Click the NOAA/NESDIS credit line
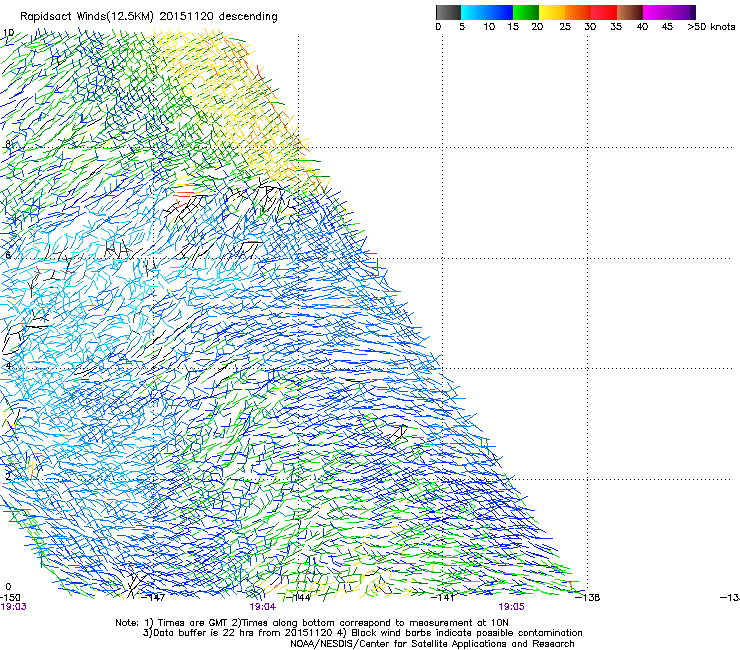 point(432,644)
